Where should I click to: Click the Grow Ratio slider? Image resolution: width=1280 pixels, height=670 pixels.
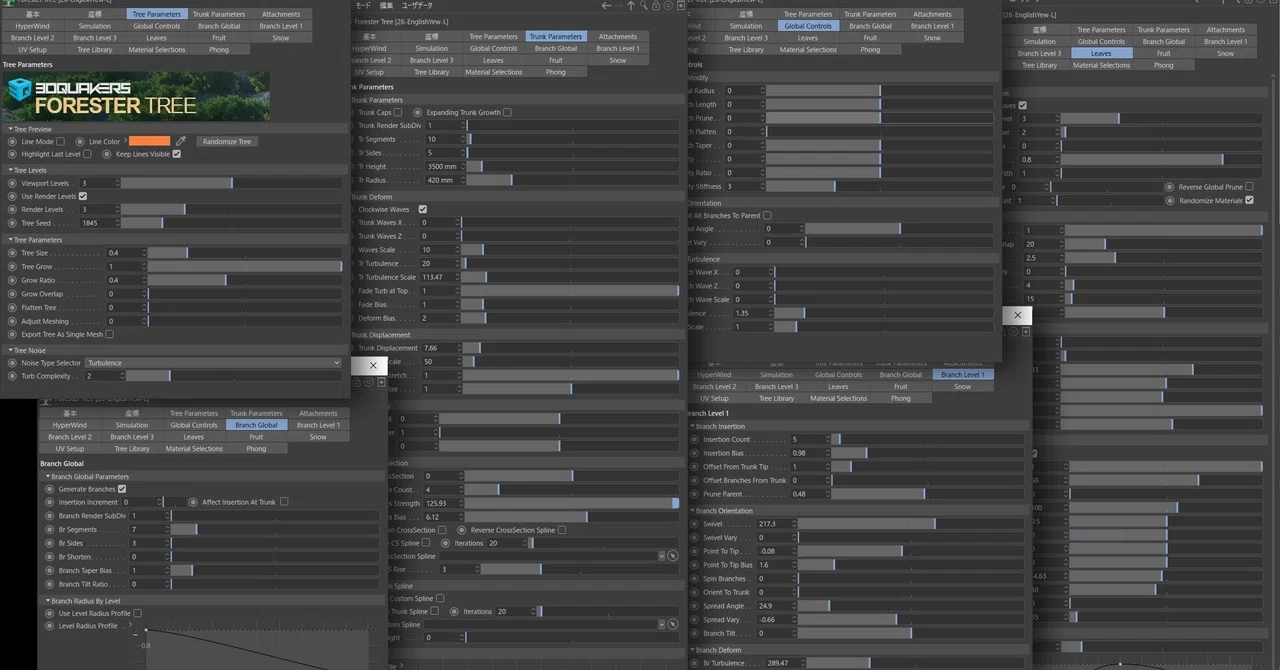tap(245, 281)
